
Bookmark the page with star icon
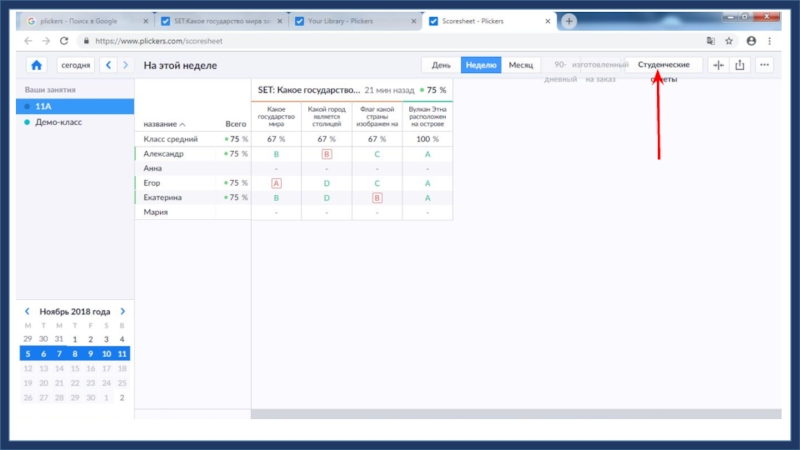(729, 41)
